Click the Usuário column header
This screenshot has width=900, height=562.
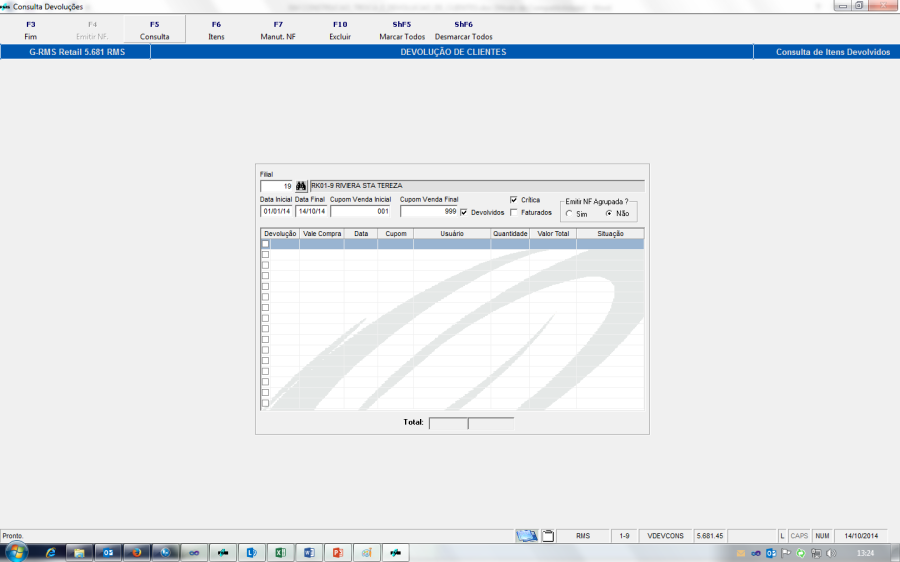pyautogui.click(x=452, y=234)
